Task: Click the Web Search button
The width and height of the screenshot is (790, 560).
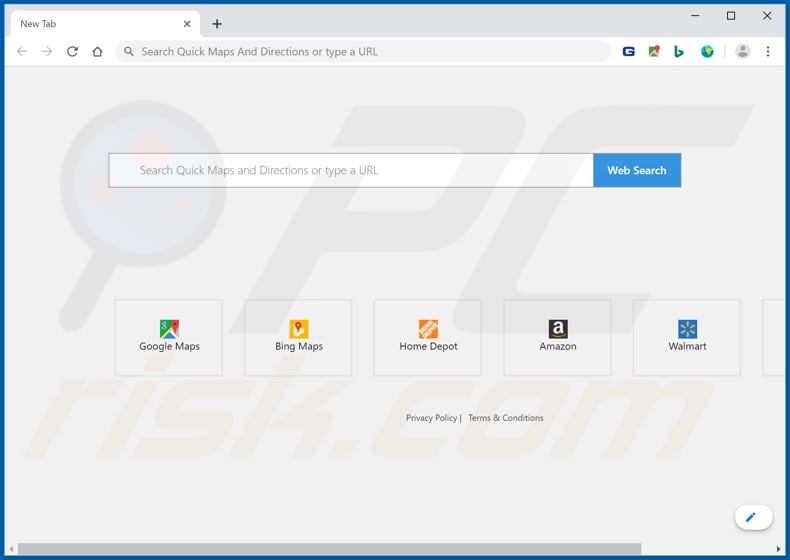Action: coord(637,170)
